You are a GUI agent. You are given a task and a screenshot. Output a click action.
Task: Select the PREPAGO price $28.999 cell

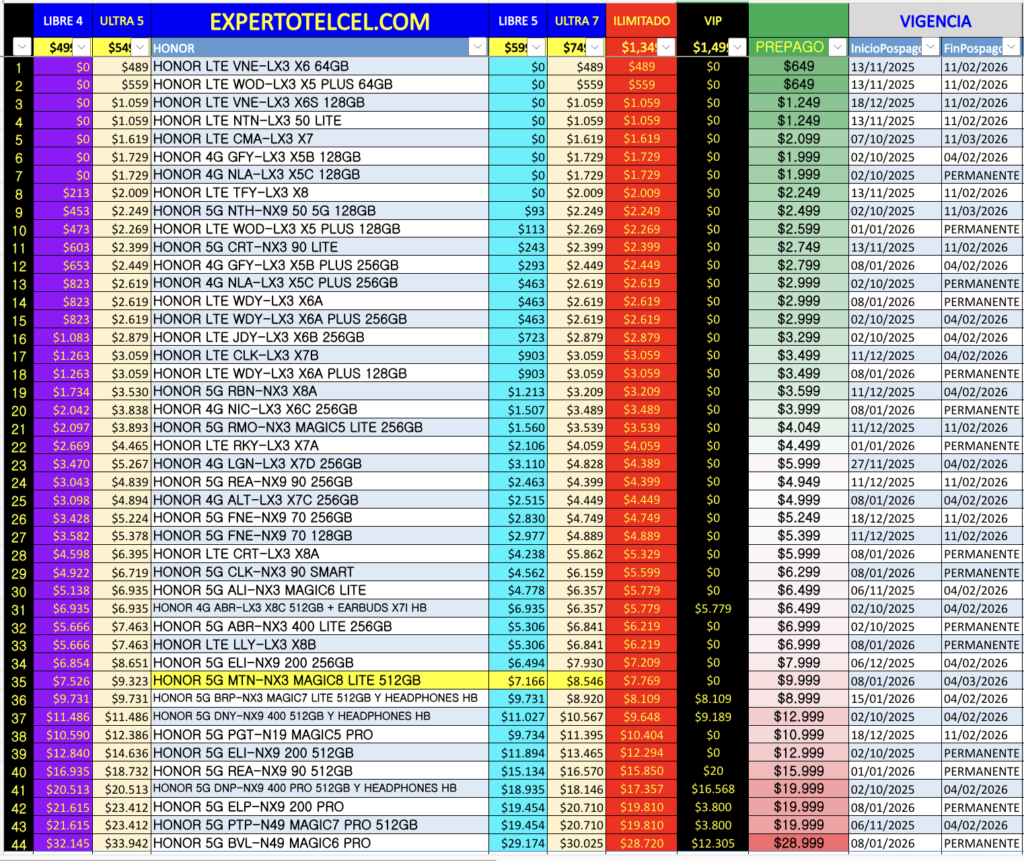(x=798, y=843)
